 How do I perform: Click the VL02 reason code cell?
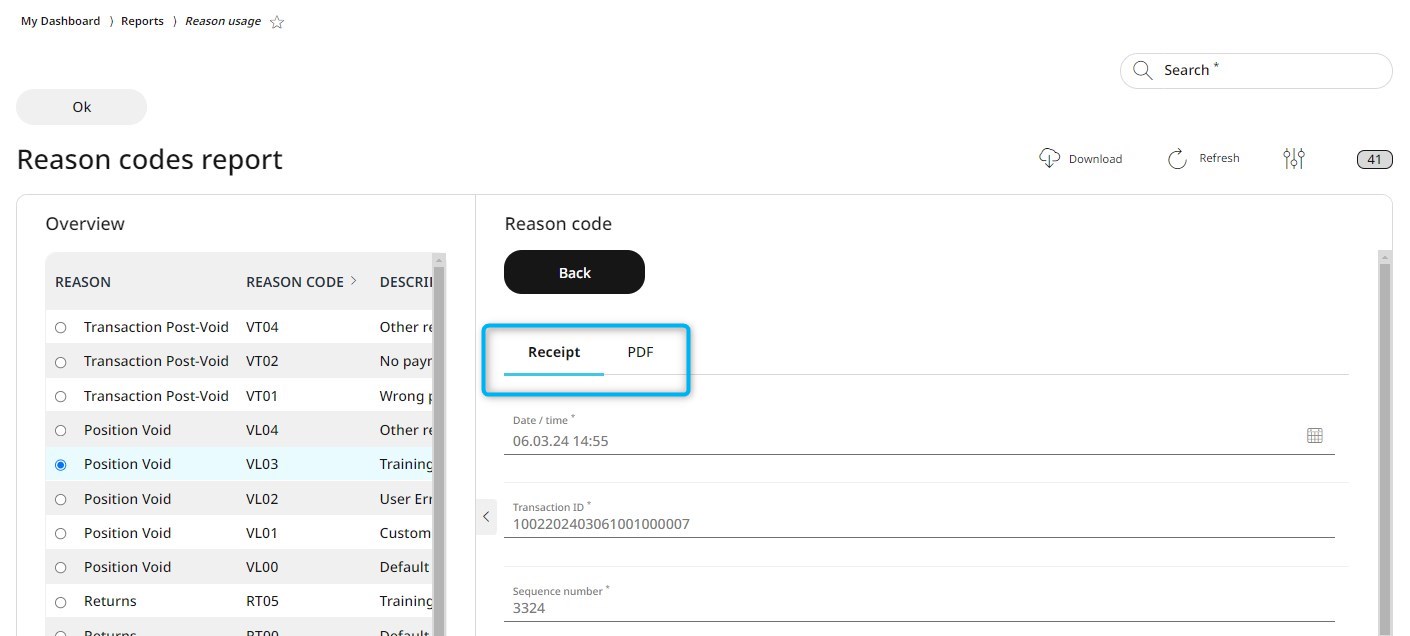tap(262, 499)
